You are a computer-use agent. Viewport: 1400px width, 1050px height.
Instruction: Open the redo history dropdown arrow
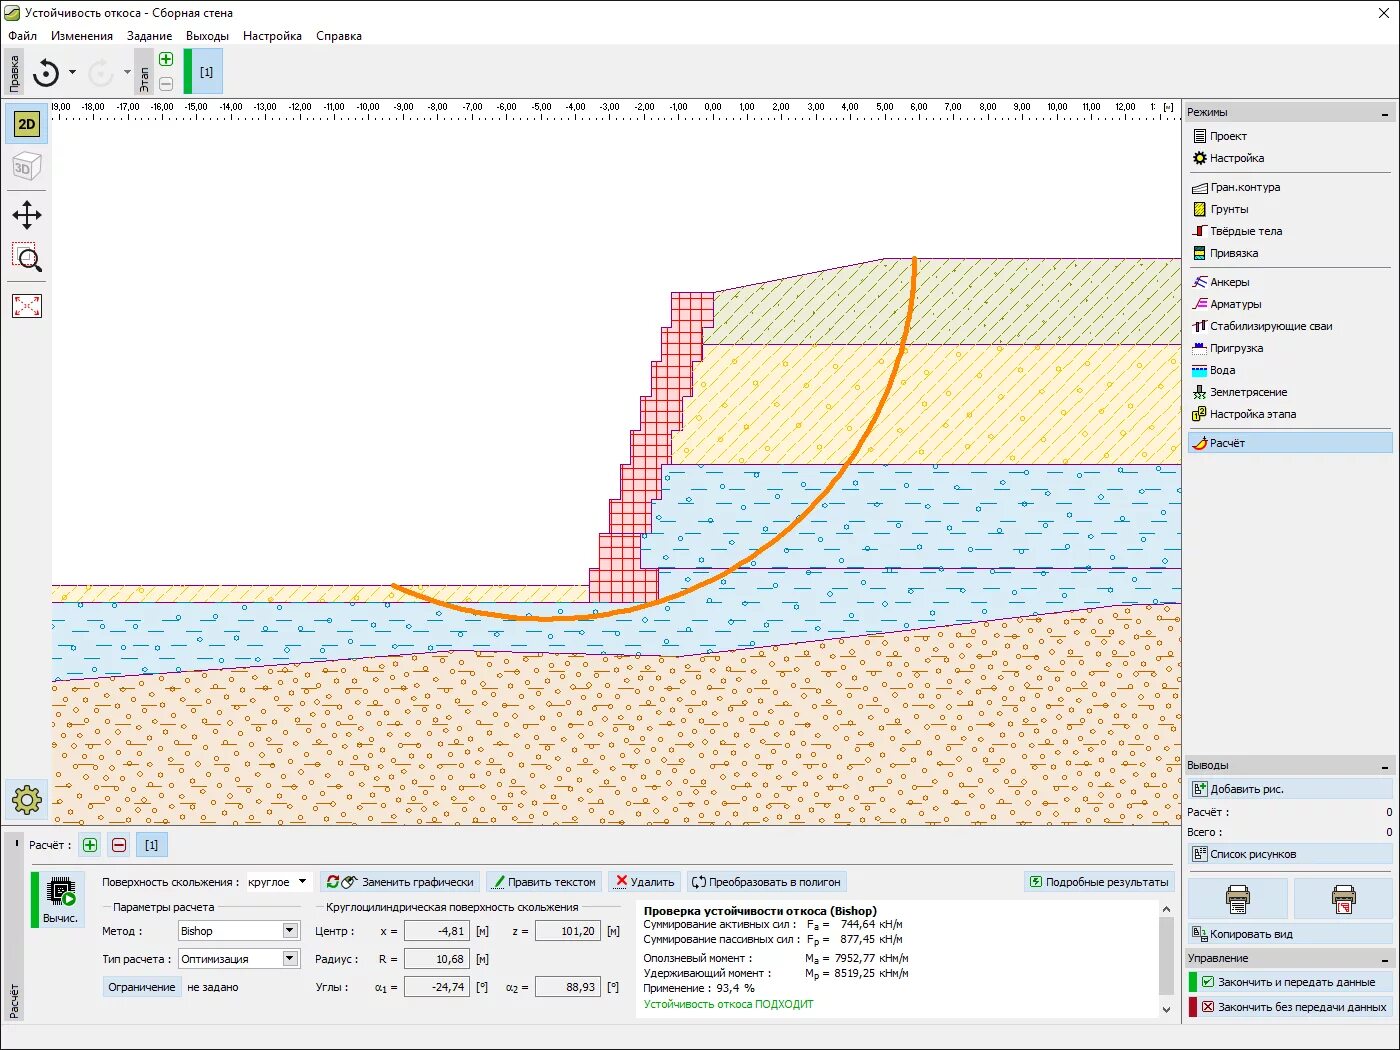(127, 72)
